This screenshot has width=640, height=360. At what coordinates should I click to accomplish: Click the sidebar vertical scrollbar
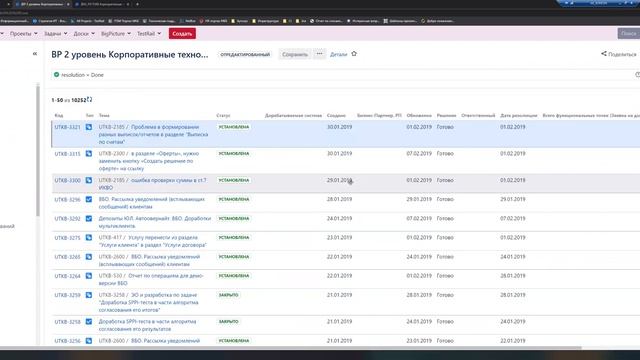pyautogui.click(x=38, y=151)
